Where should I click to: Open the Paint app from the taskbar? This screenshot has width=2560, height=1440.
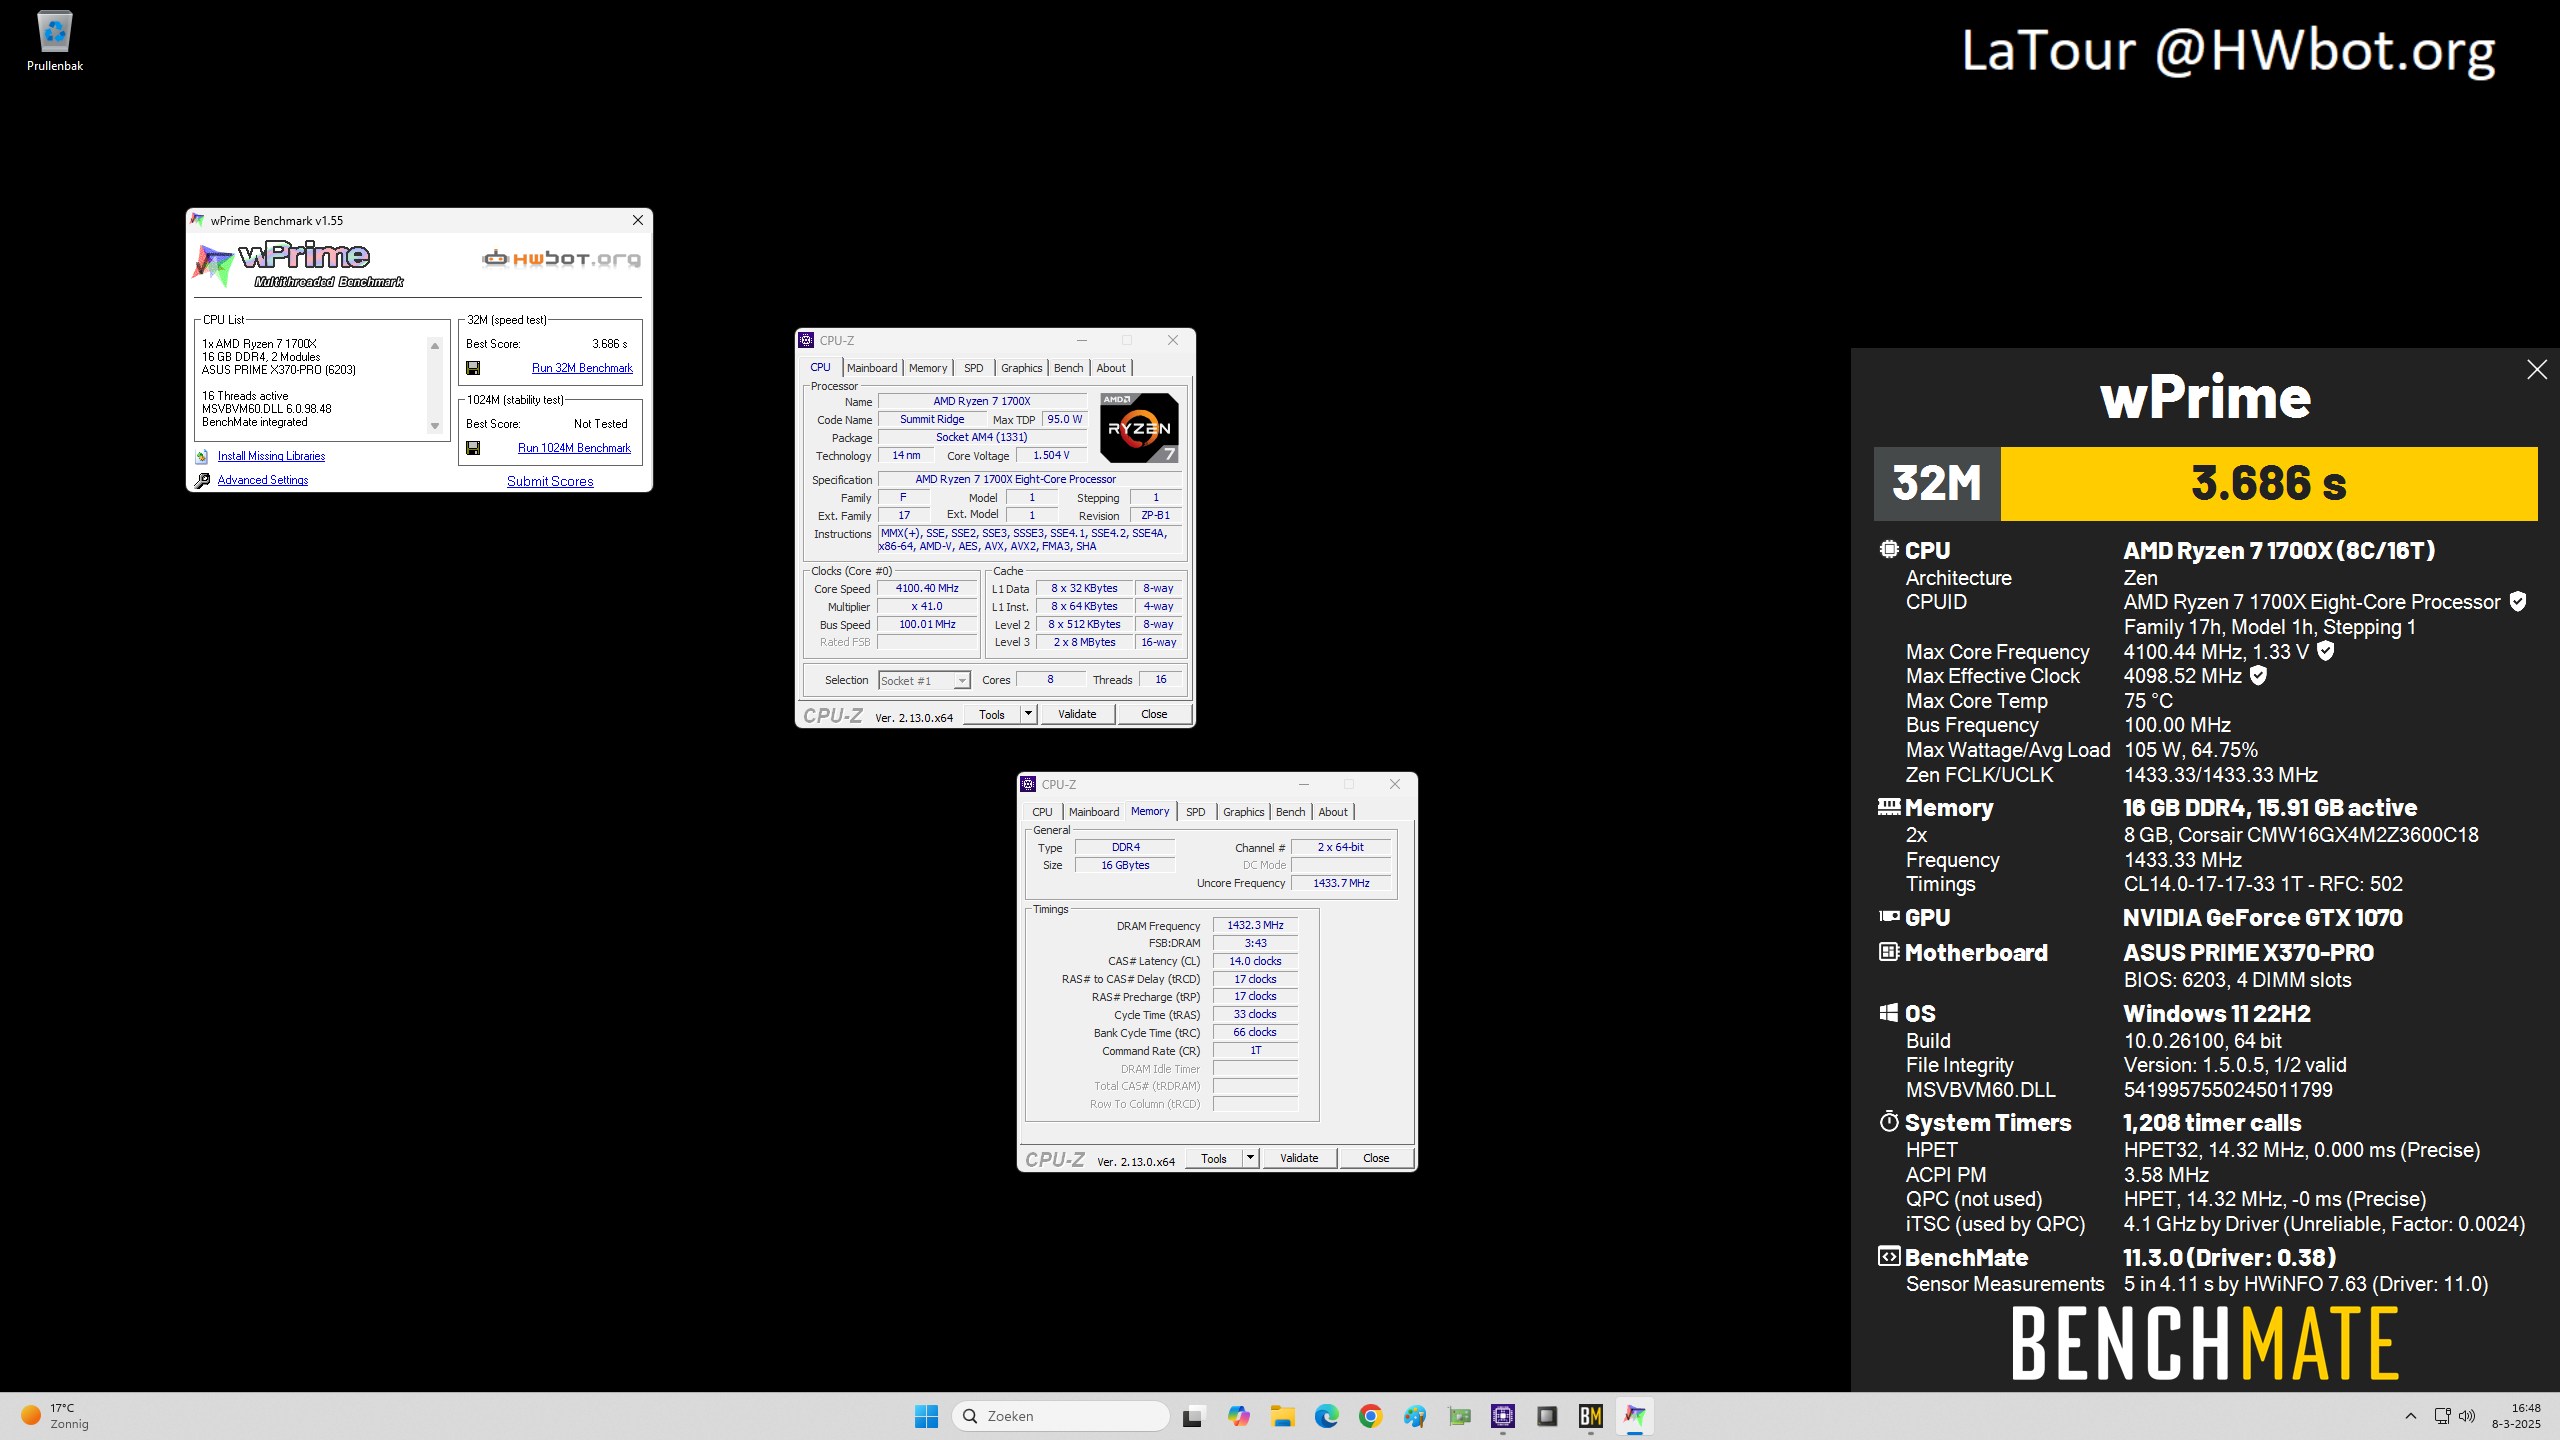pyautogui.click(x=1414, y=1416)
